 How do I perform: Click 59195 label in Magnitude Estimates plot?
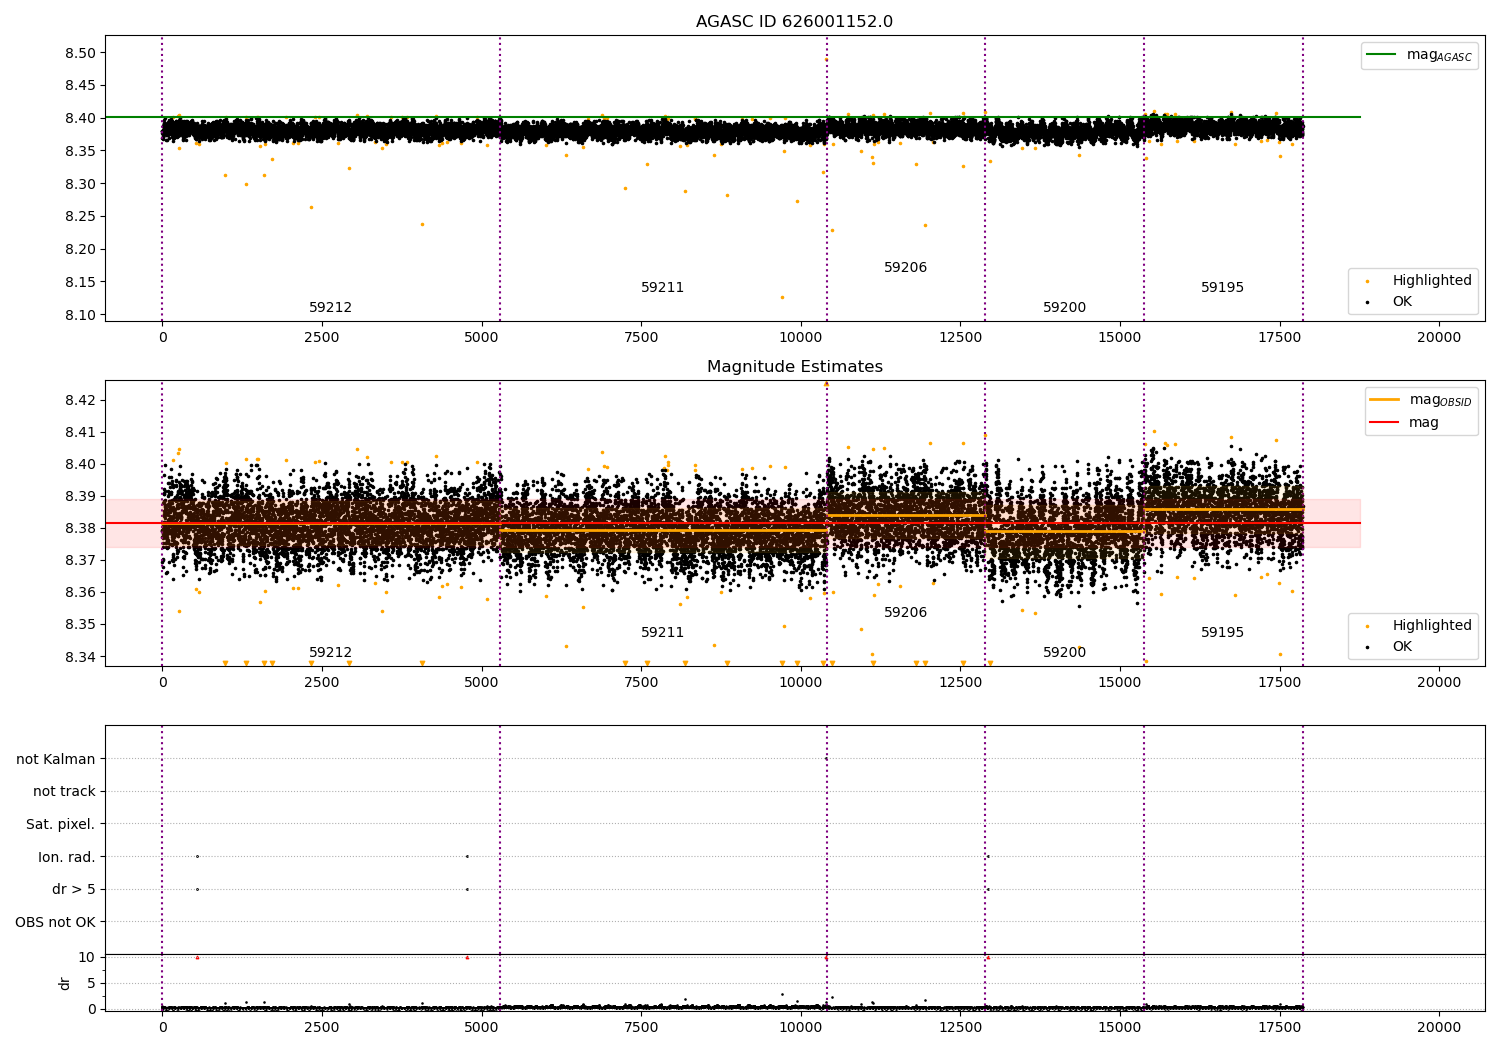[x=1222, y=633]
